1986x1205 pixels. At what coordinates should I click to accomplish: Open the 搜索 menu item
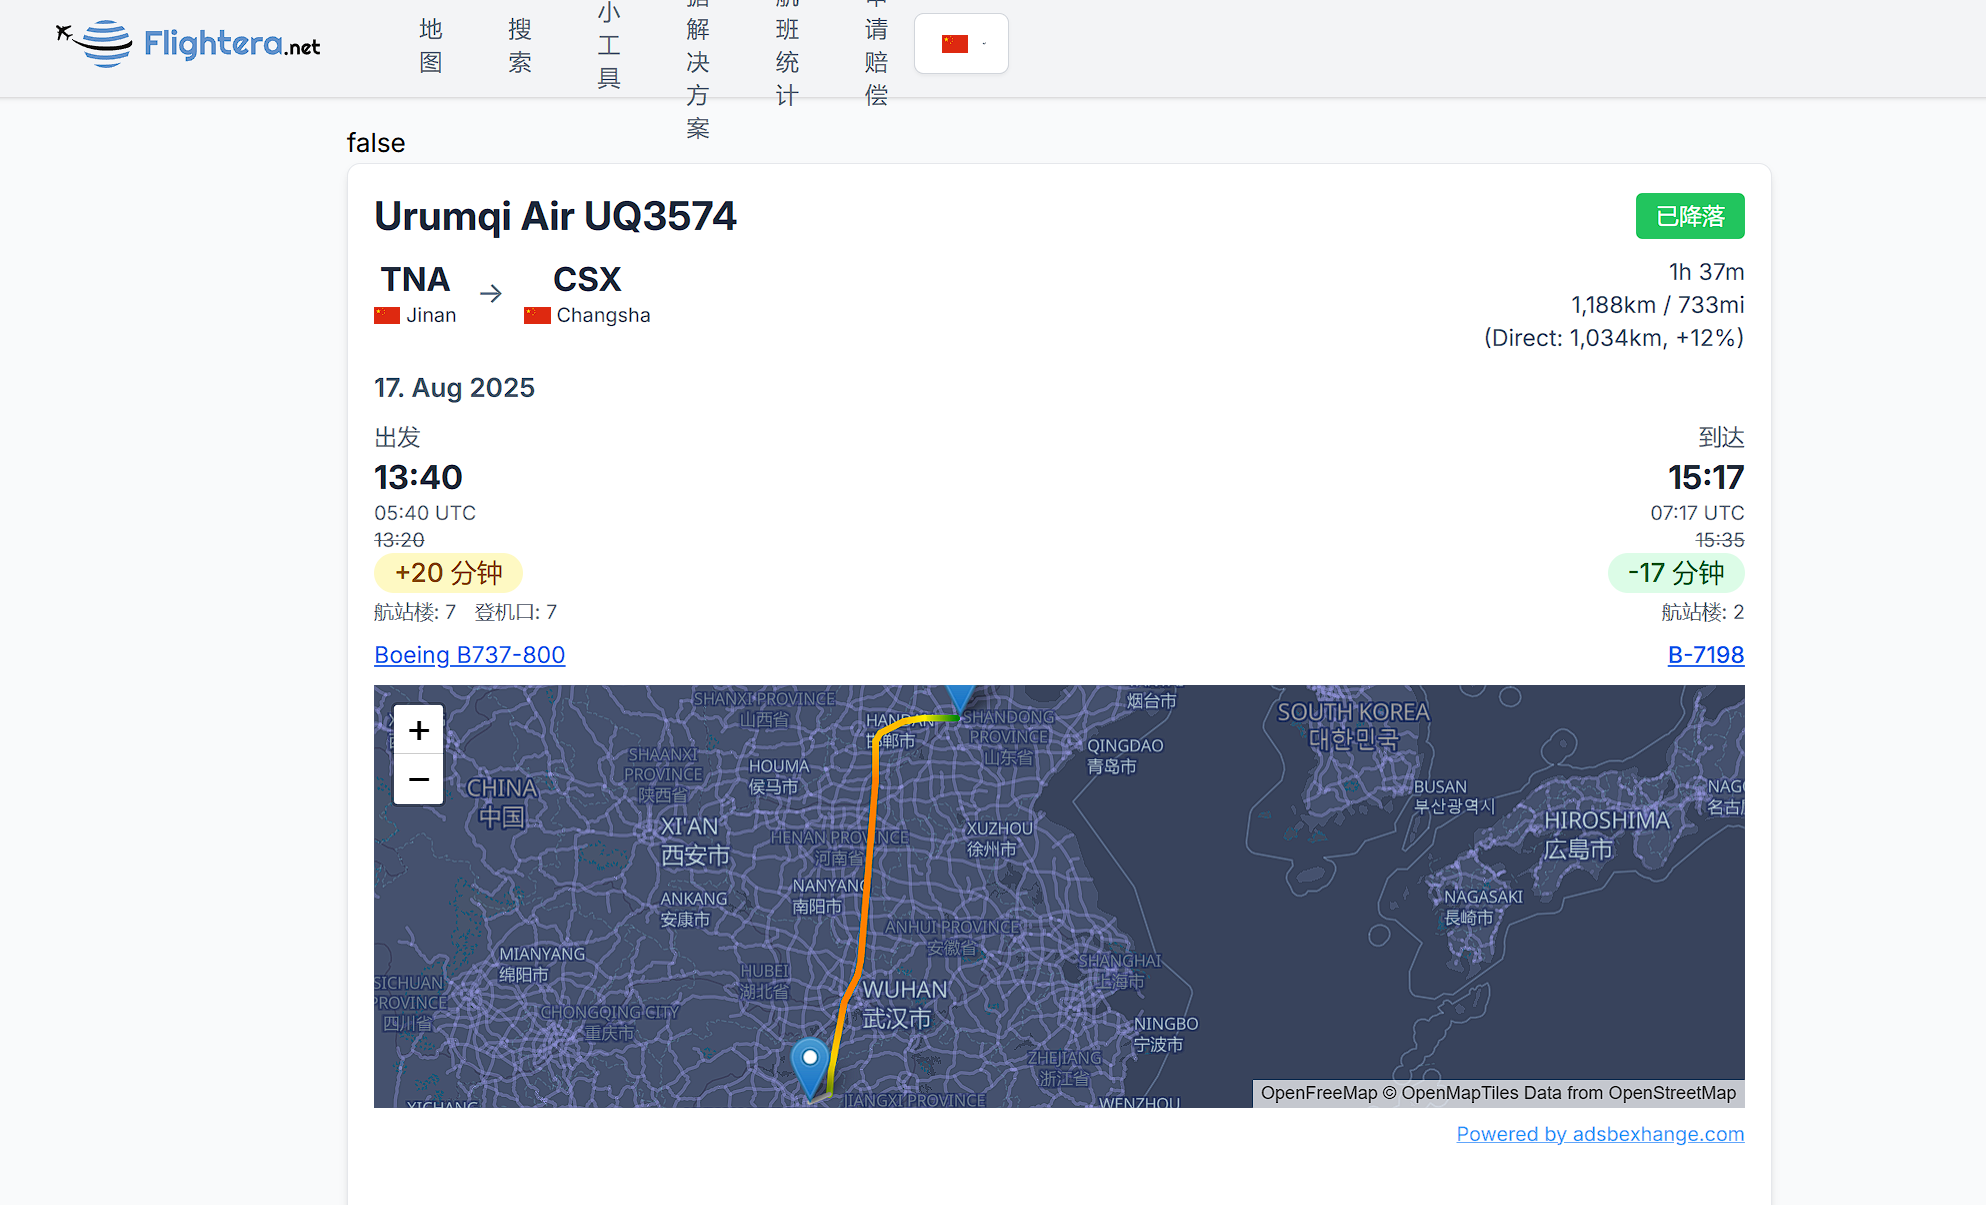520,46
